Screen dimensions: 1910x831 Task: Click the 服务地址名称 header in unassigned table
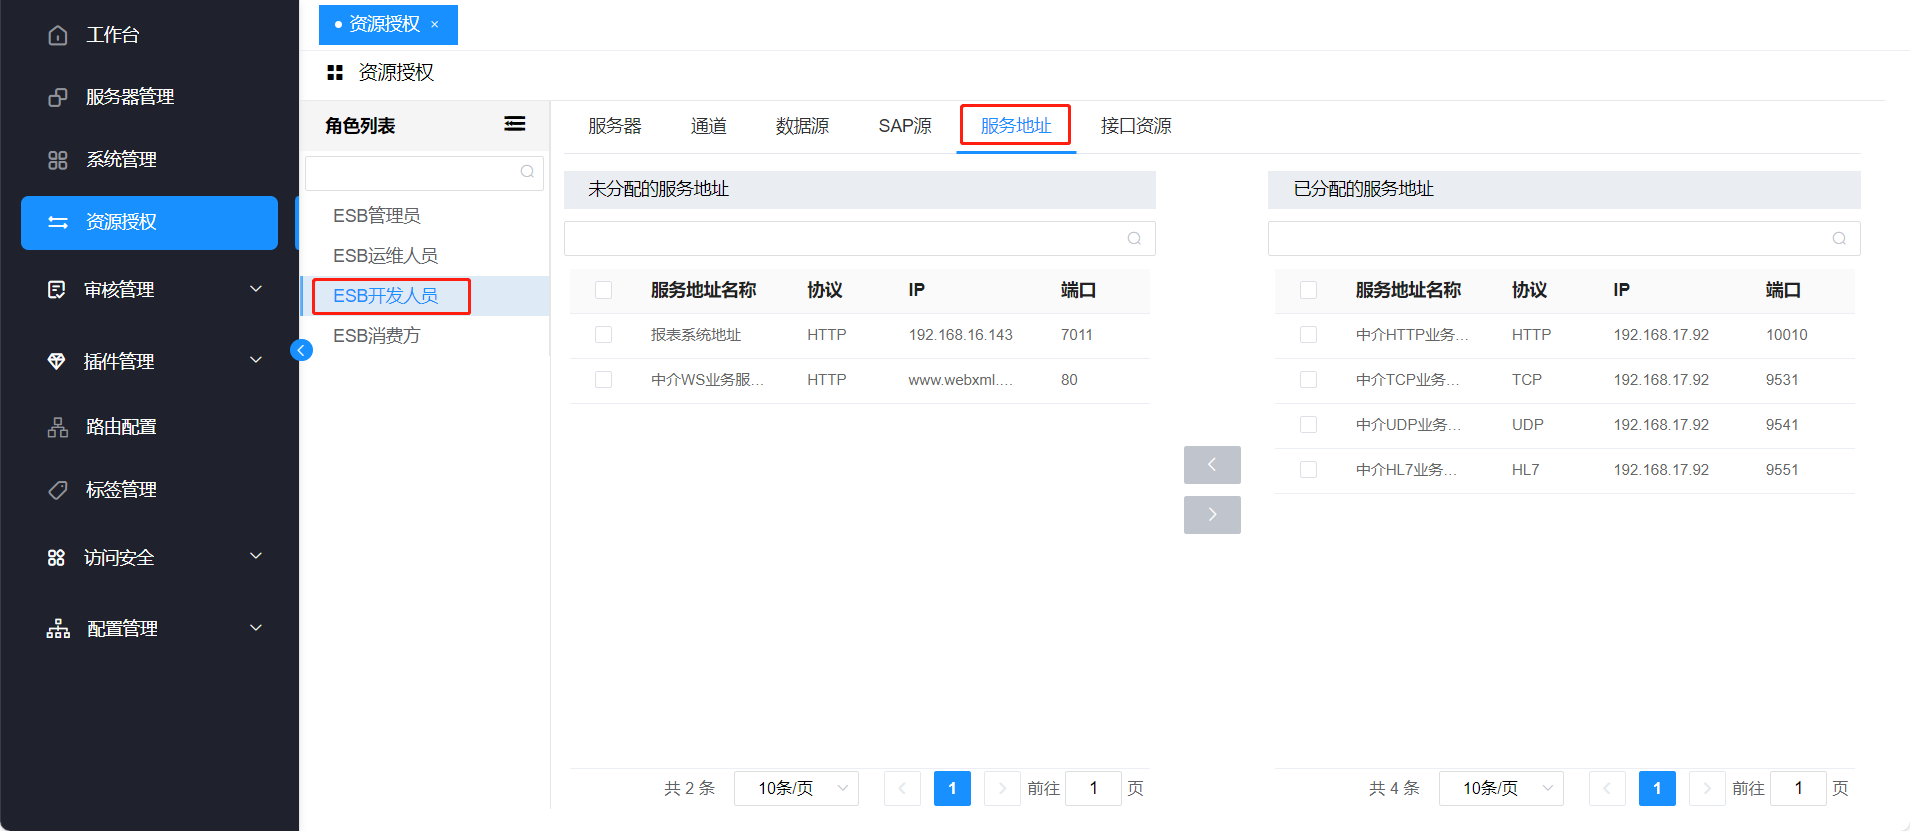coord(703,290)
